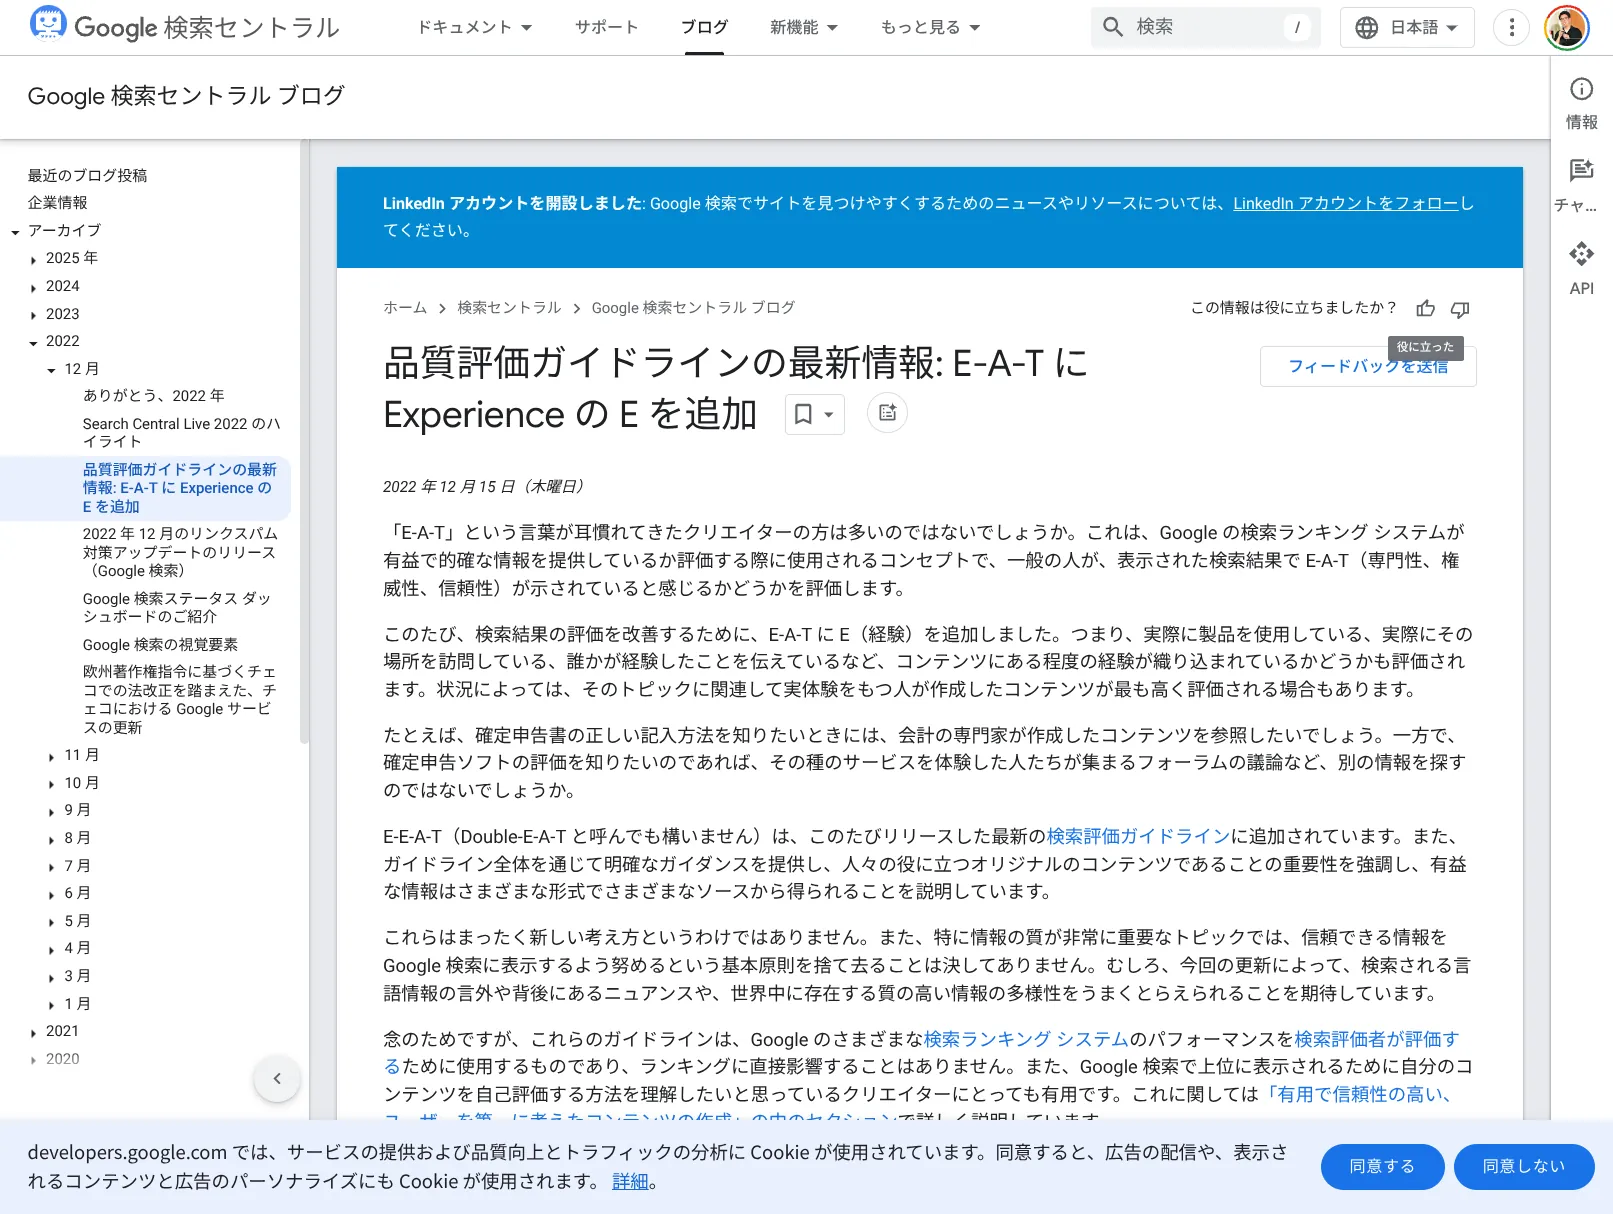
Task: Open ありがとう、2022 年 post
Action: 153,396
